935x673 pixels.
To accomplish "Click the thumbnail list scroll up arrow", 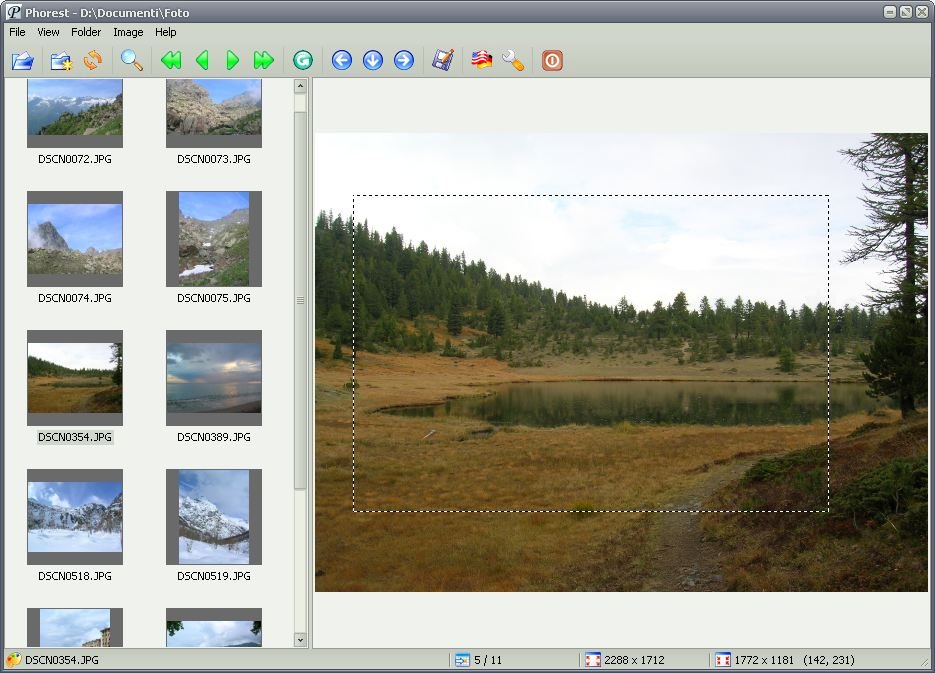I will (x=300, y=87).
